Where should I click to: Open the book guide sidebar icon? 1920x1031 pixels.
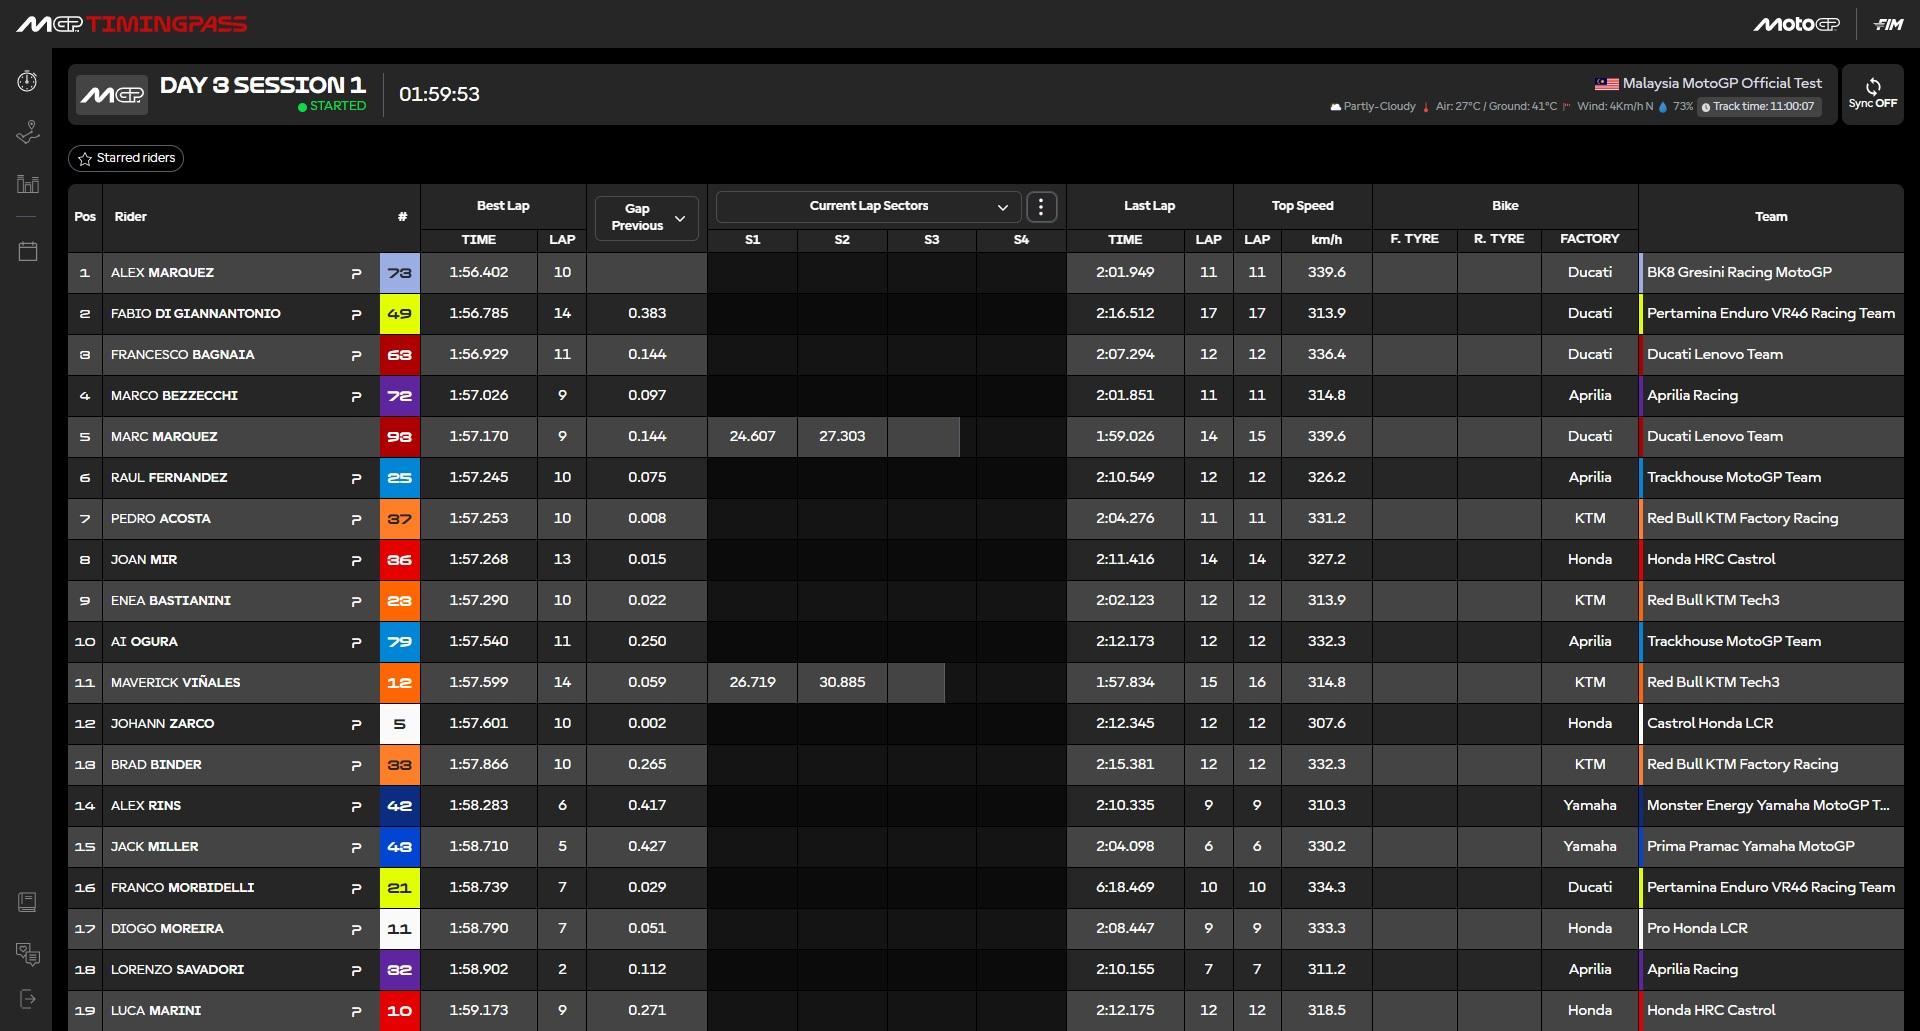click(28, 902)
